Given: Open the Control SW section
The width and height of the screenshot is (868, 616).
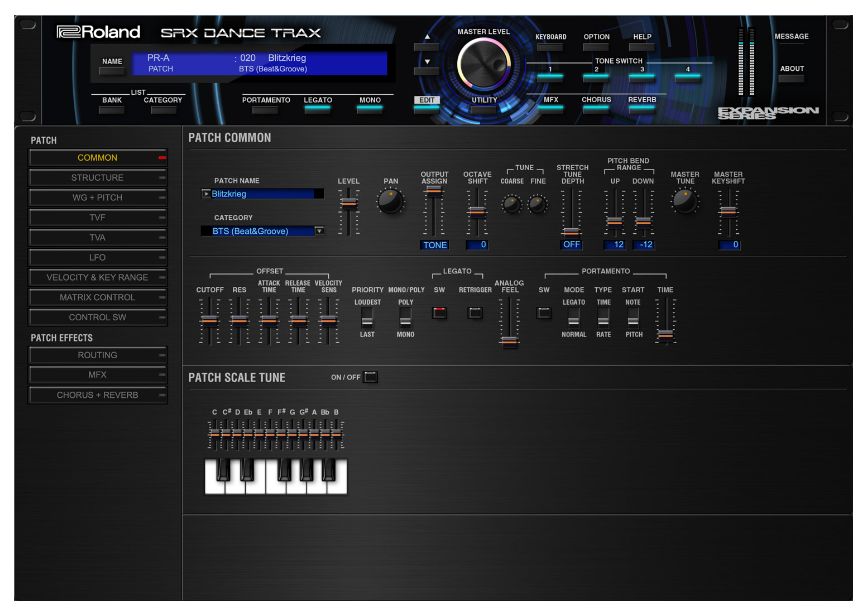Looking at the screenshot, I should pyautogui.click(x=97, y=317).
